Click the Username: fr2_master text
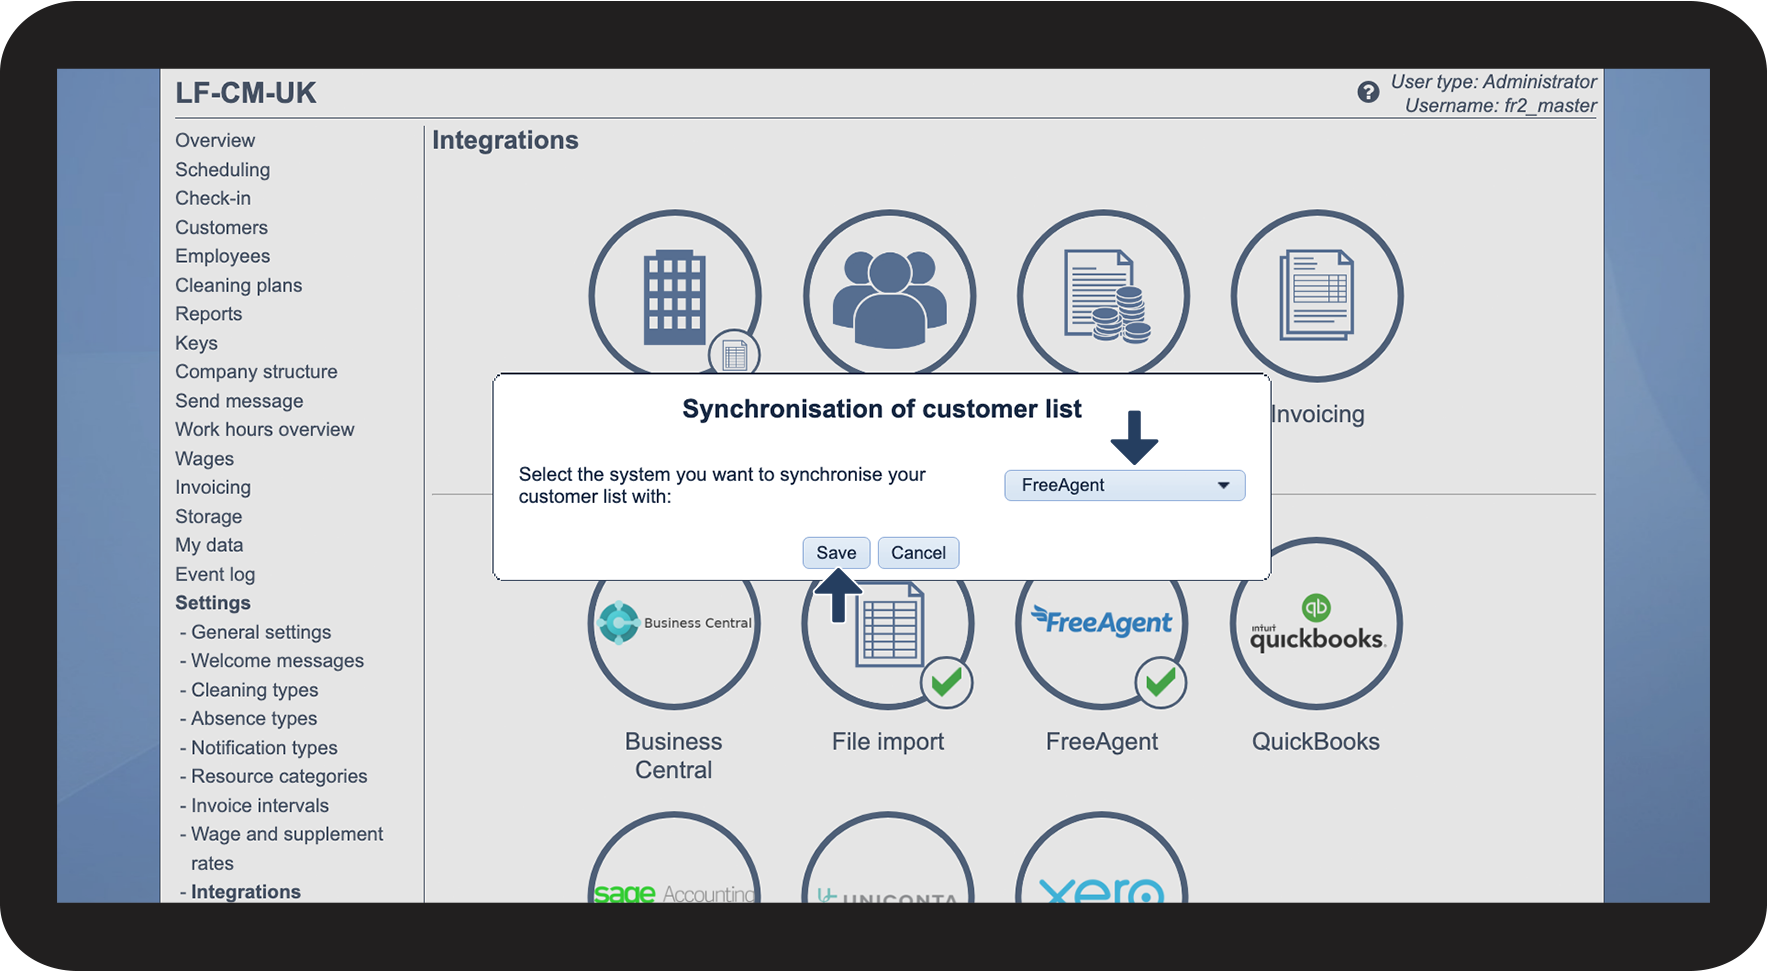This screenshot has width=1767, height=971. coord(1500,105)
